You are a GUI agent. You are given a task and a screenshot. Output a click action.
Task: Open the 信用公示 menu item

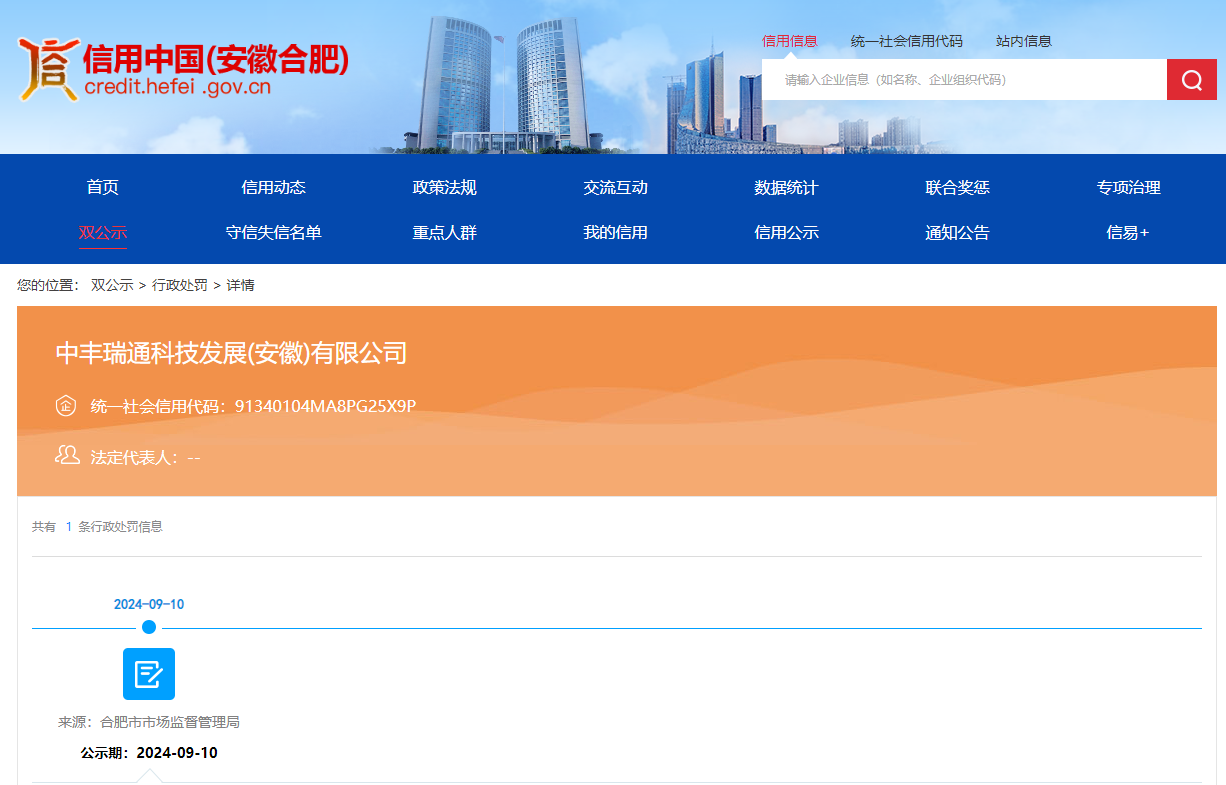[786, 232]
